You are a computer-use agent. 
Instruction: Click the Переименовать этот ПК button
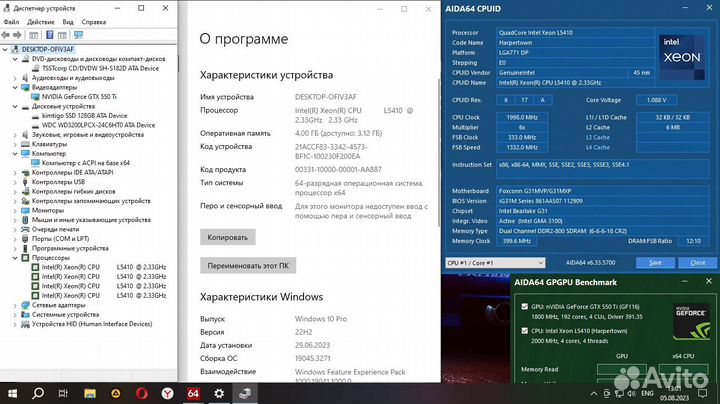248,266
